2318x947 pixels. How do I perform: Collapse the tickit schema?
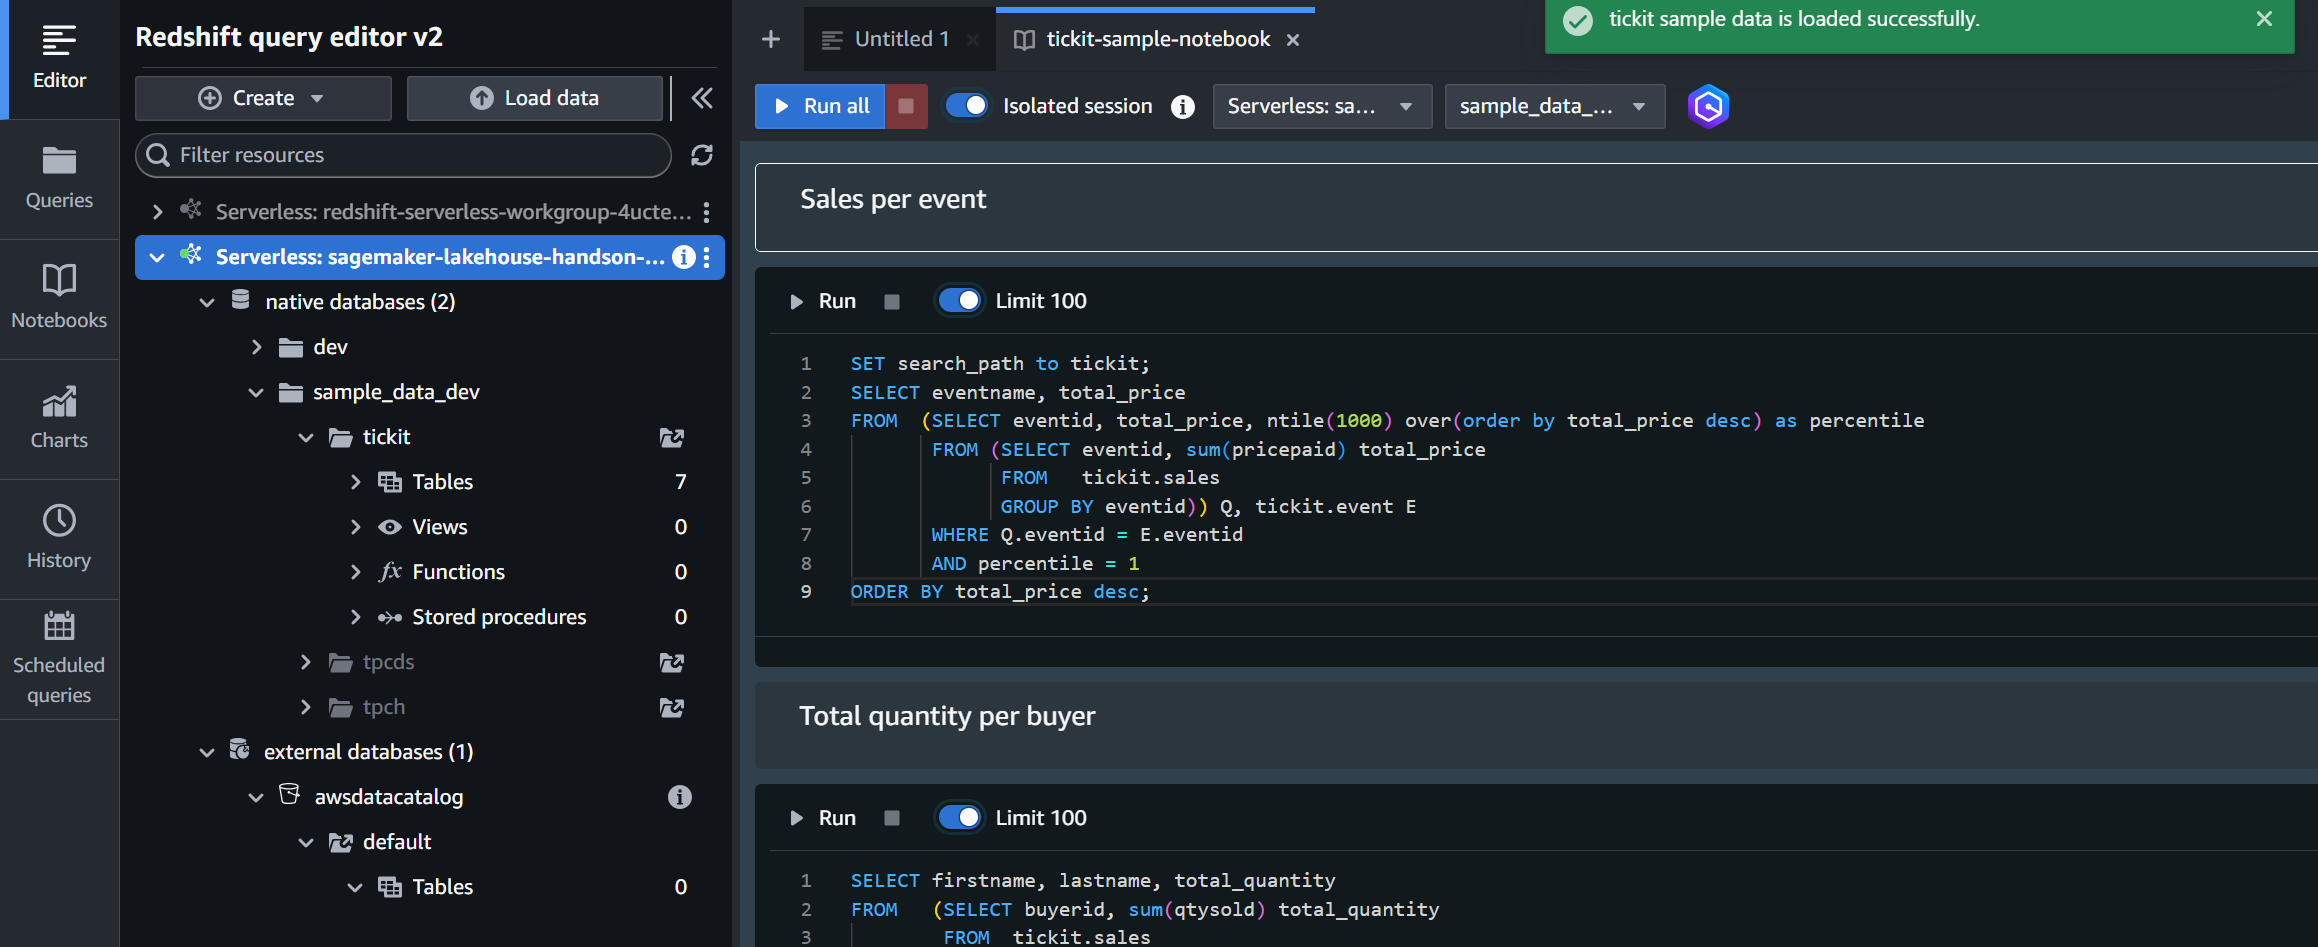(306, 437)
